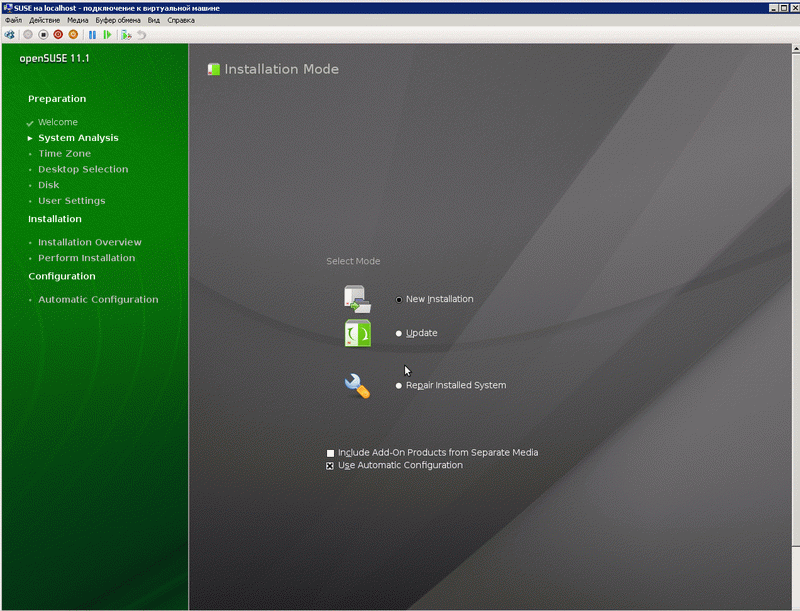The image size is (800, 611).
Task: Minimize the VM connection window
Action: click(x=773, y=8)
